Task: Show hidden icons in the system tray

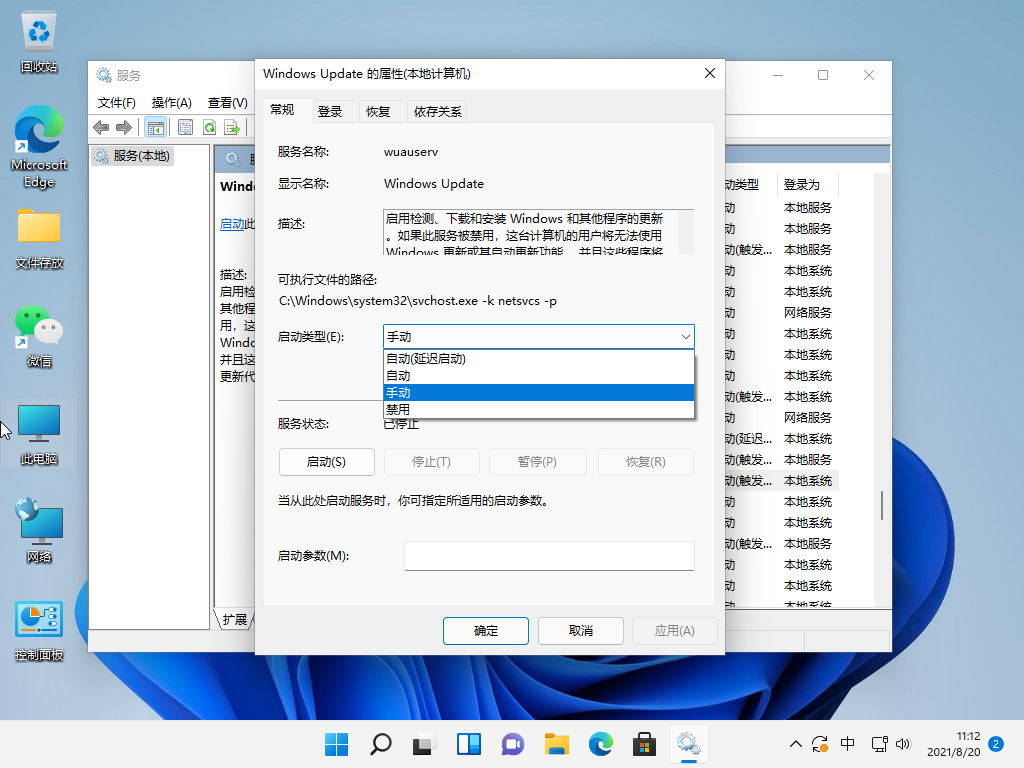Action: pos(796,744)
